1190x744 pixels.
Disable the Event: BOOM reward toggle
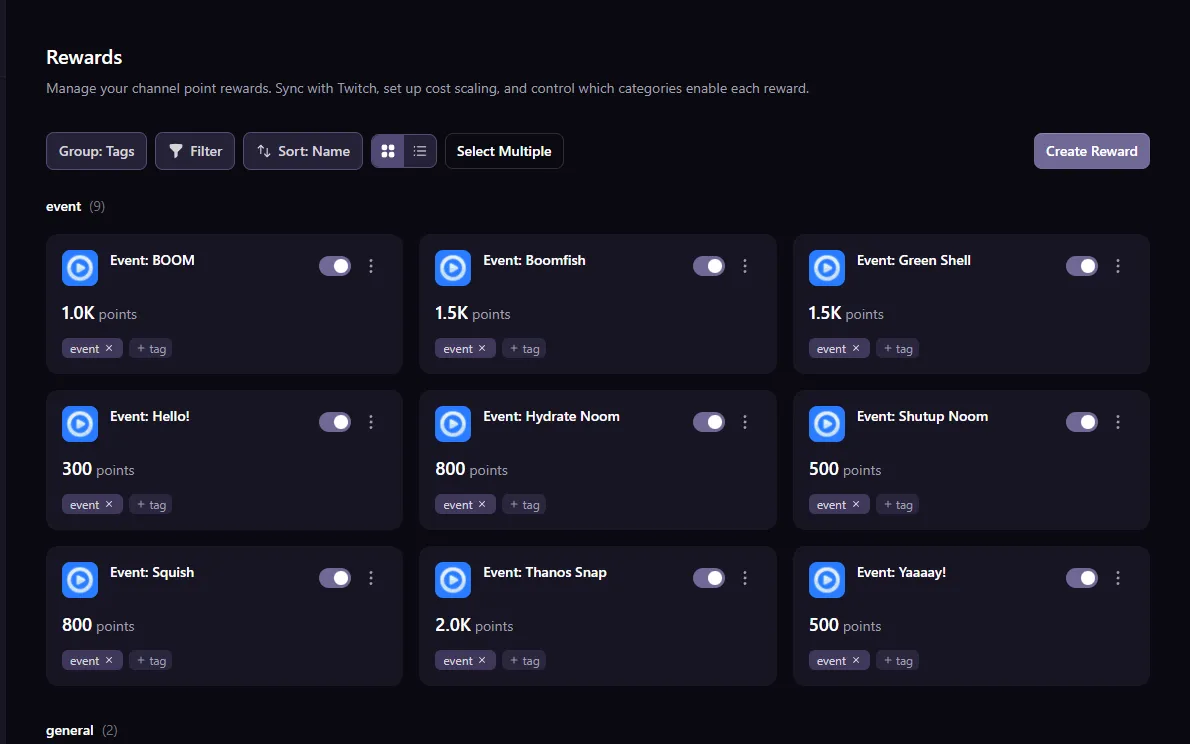tap(335, 265)
